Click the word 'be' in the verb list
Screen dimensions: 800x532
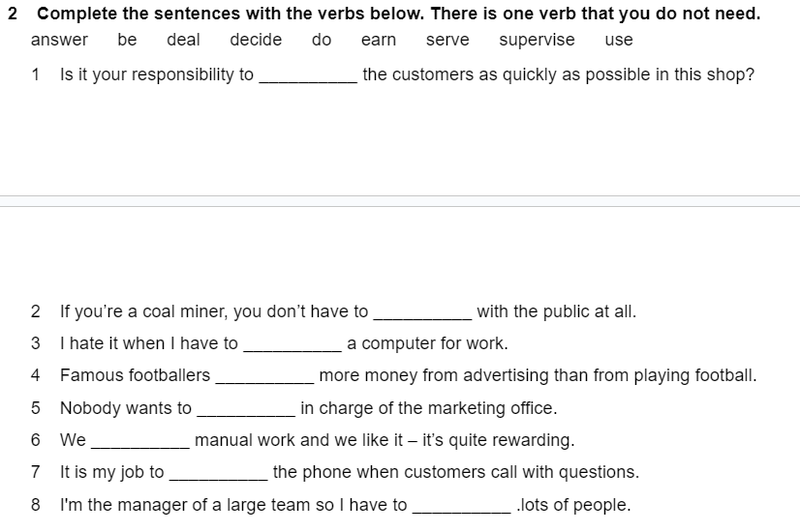pyautogui.click(x=127, y=40)
